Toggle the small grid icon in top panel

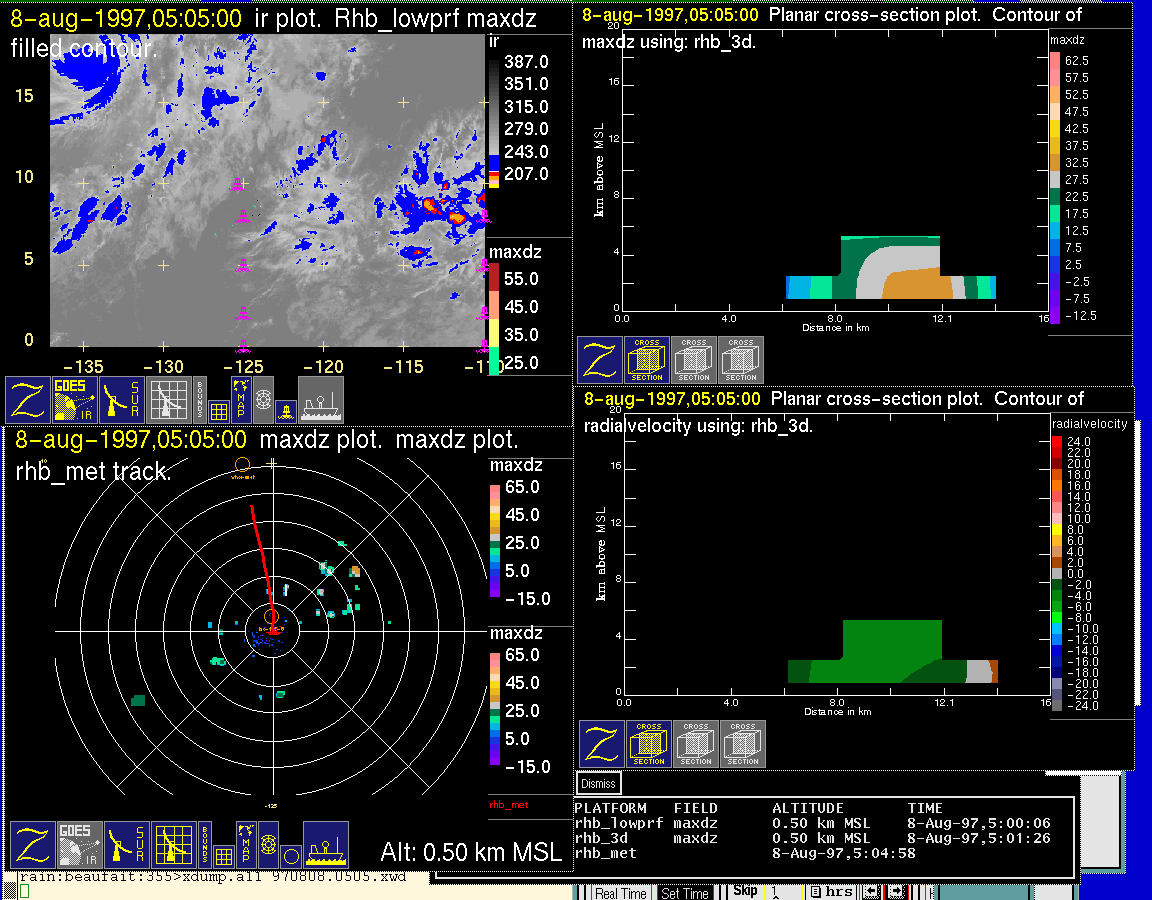coord(219,409)
